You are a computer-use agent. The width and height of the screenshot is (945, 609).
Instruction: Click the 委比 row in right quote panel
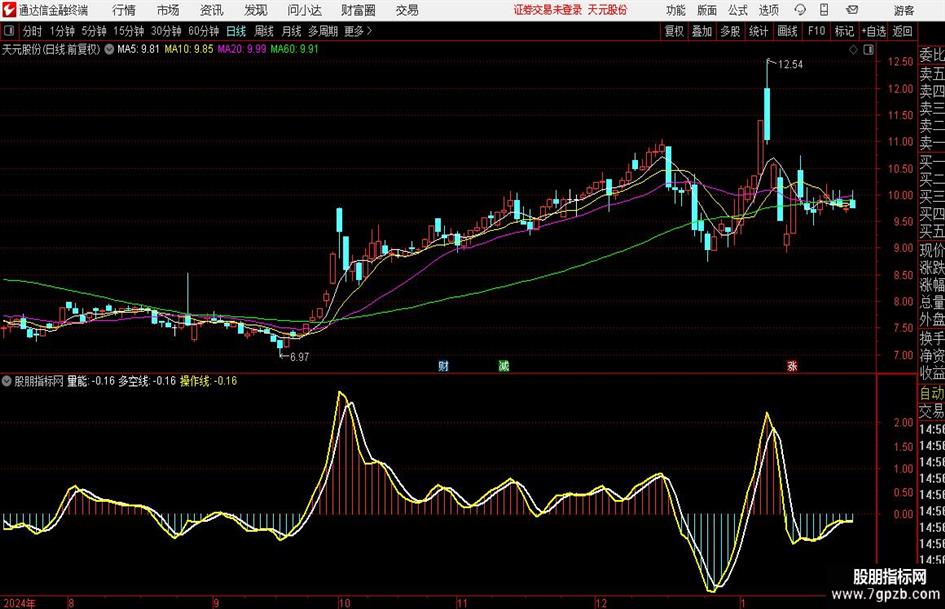(x=932, y=55)
